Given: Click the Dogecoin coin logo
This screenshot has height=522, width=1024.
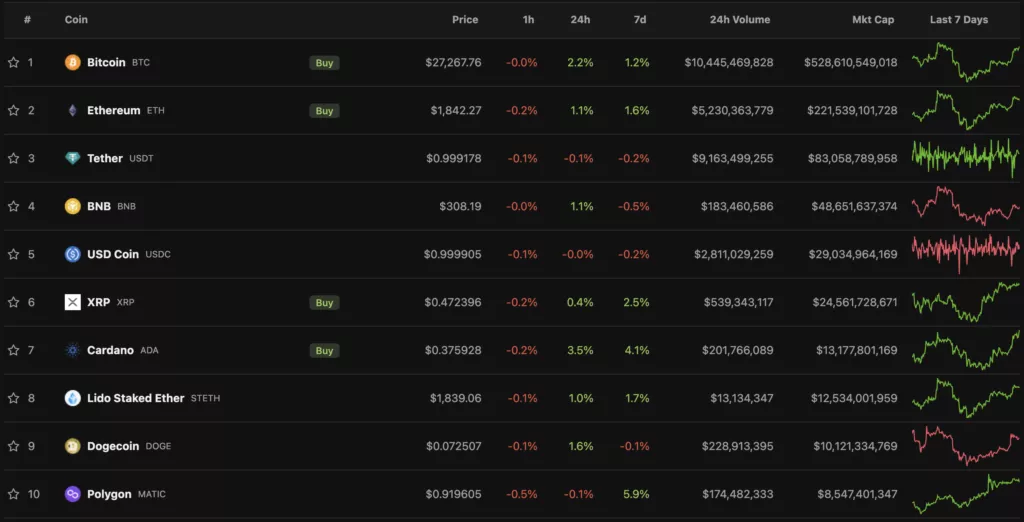Looking at the screenshot, I should (x=72, y=446).
